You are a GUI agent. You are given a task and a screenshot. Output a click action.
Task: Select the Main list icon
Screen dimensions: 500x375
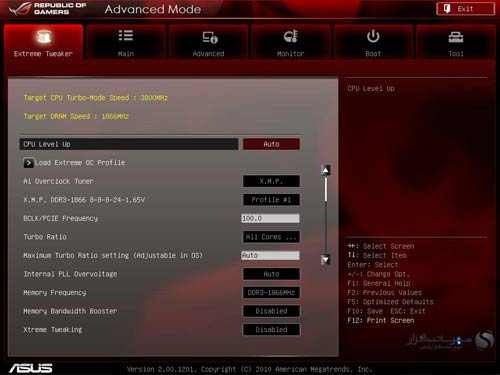point(126,36)
